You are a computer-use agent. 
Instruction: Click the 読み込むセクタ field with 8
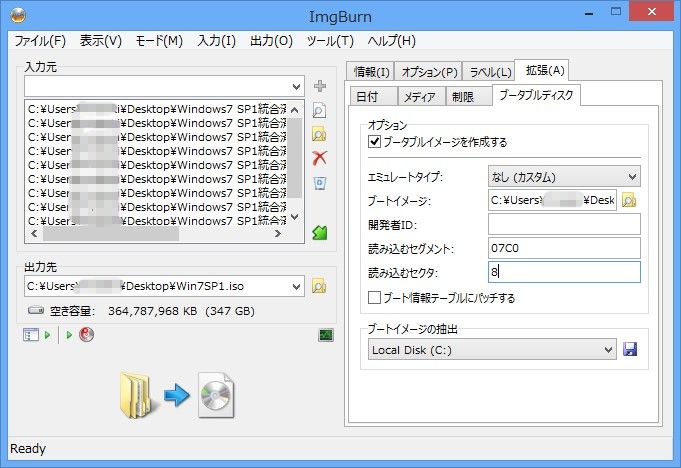click(x=564, y=272)
